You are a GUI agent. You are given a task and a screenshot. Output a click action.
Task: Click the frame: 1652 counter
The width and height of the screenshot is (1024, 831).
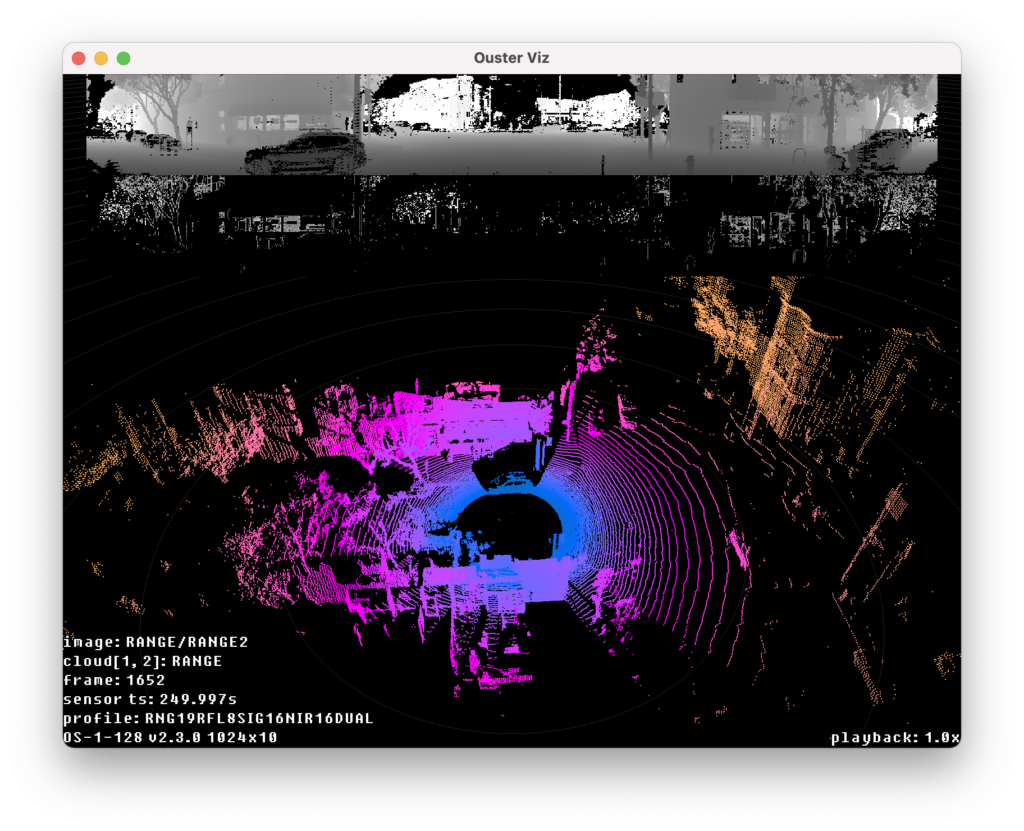114,680
